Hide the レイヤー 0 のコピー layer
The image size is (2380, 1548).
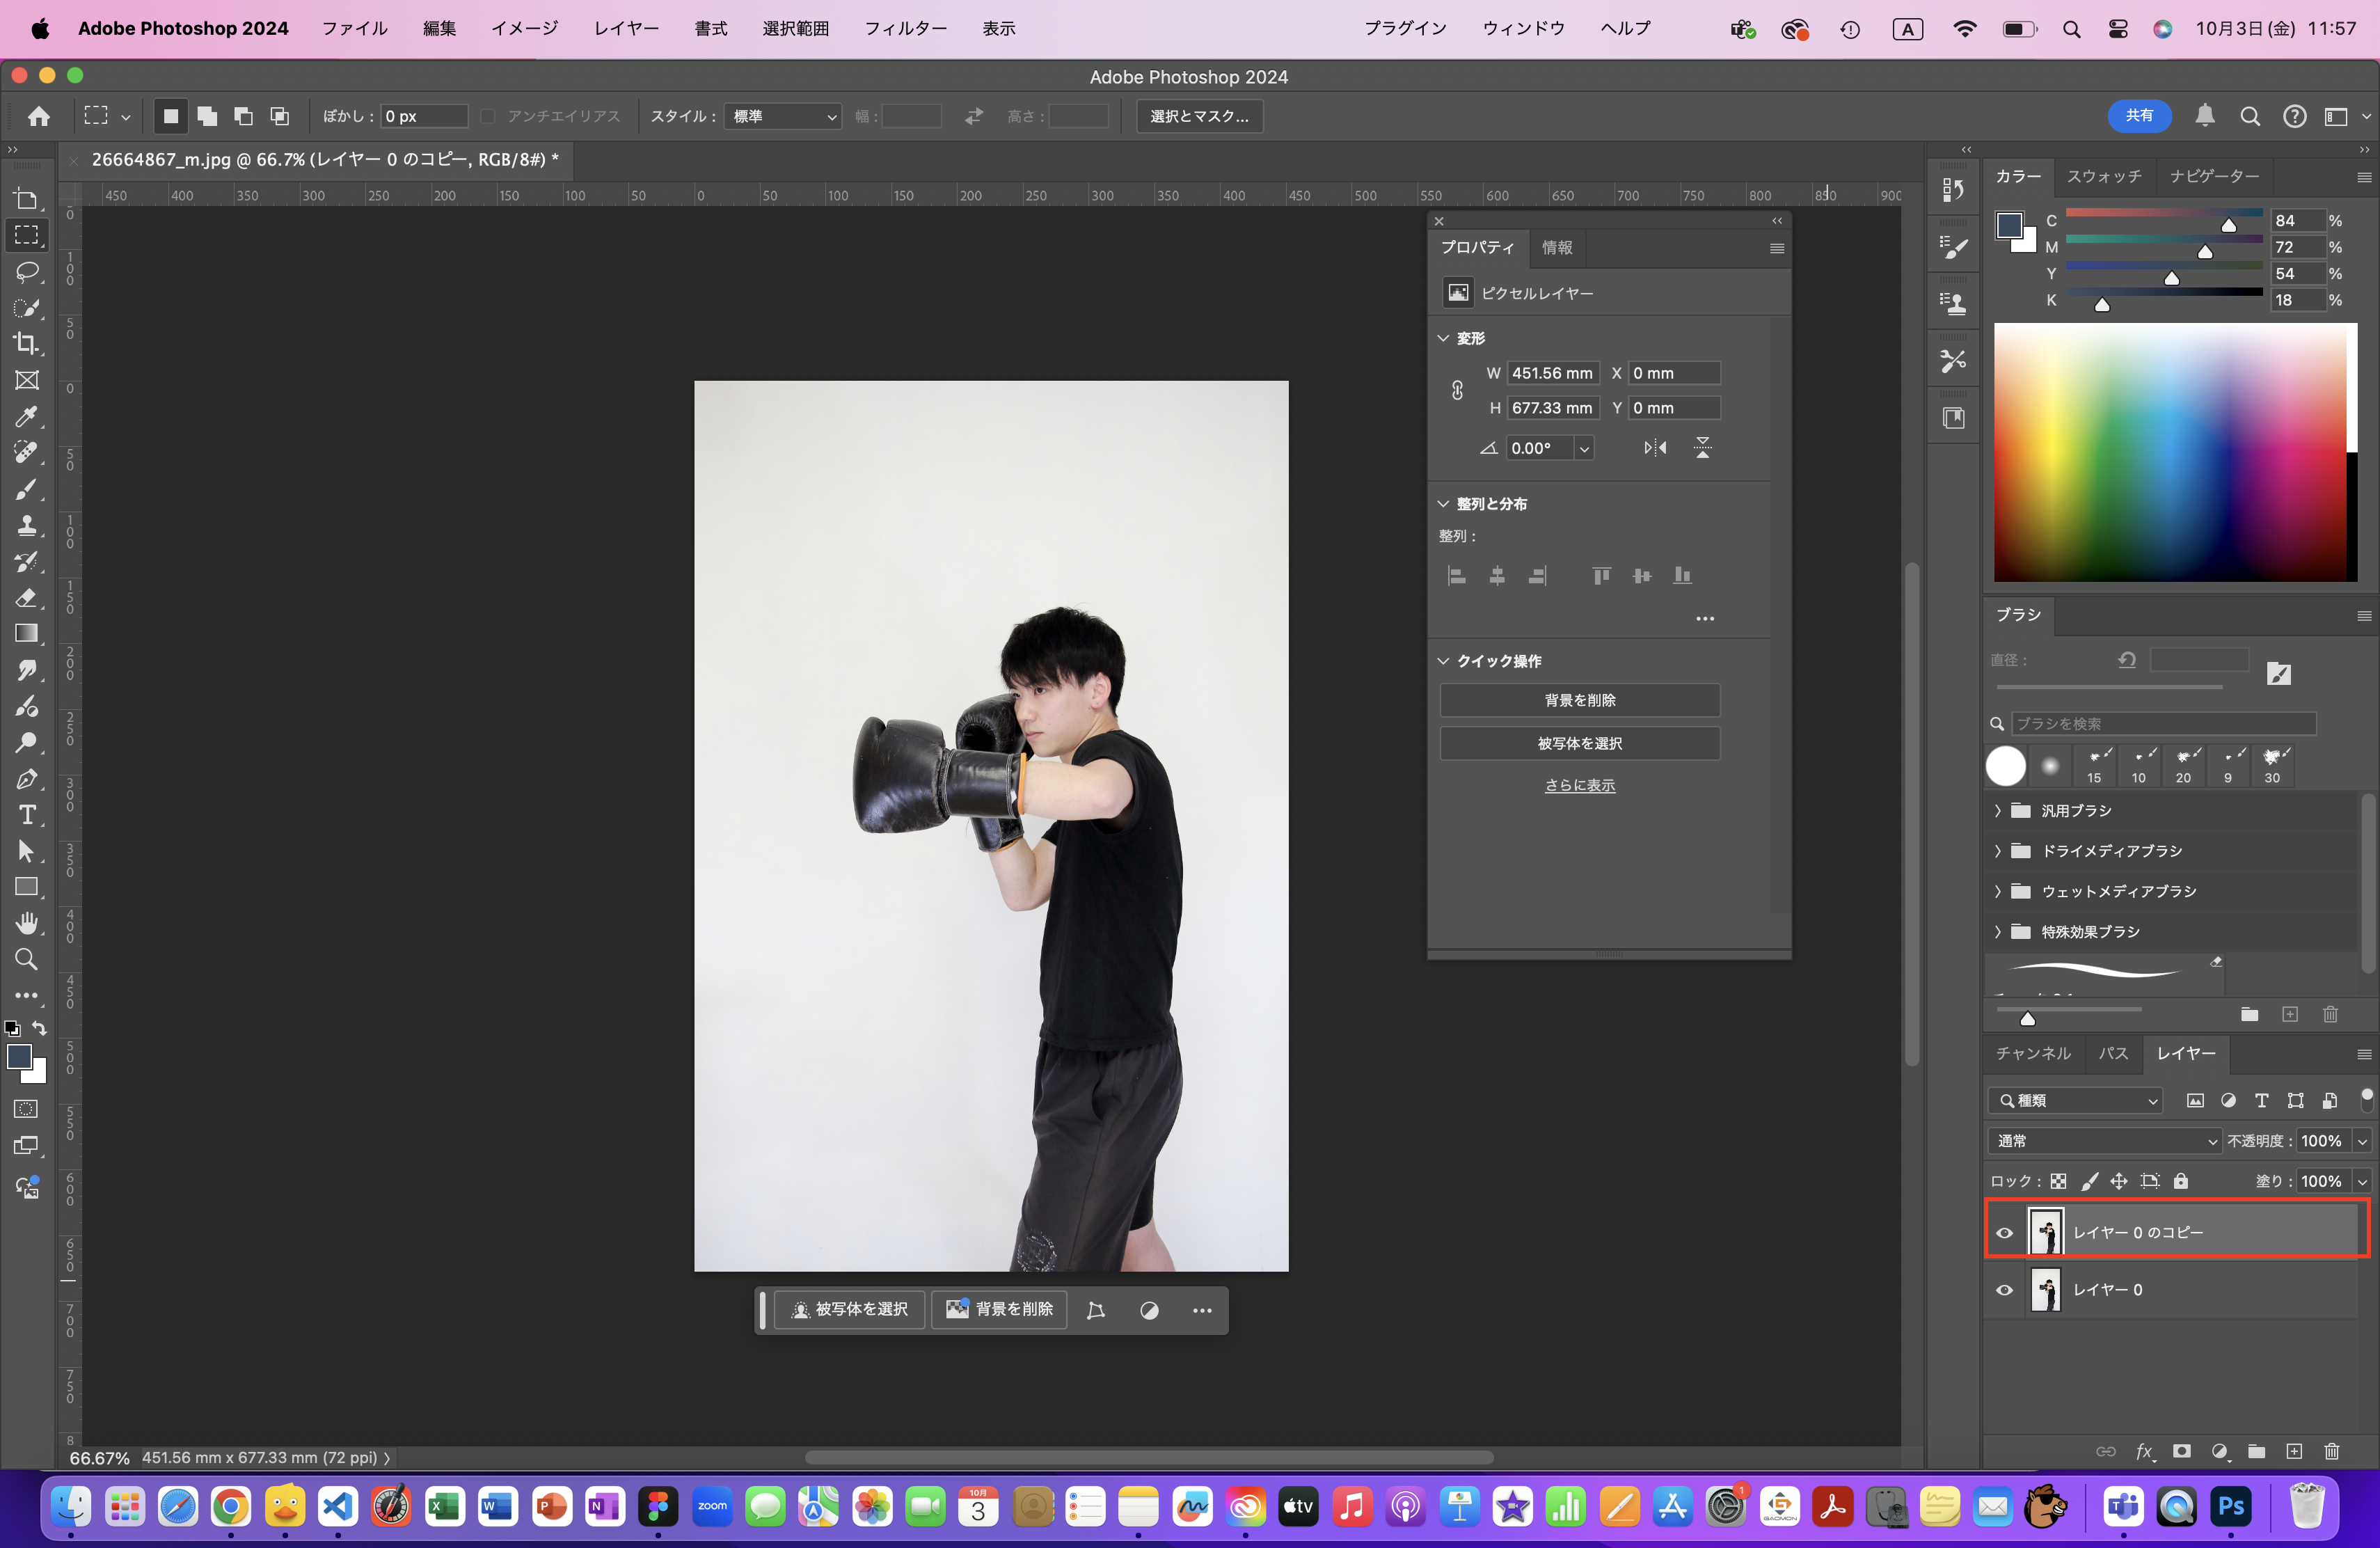[x=2004, y=1232]
